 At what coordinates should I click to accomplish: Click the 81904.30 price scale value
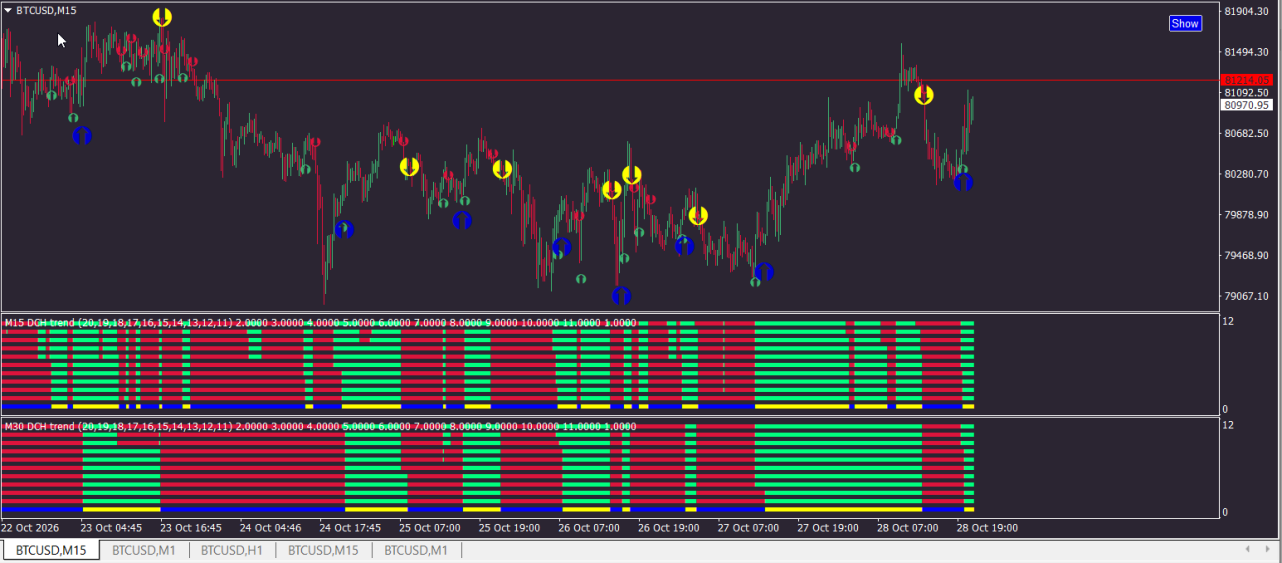tap(1246, 11)
